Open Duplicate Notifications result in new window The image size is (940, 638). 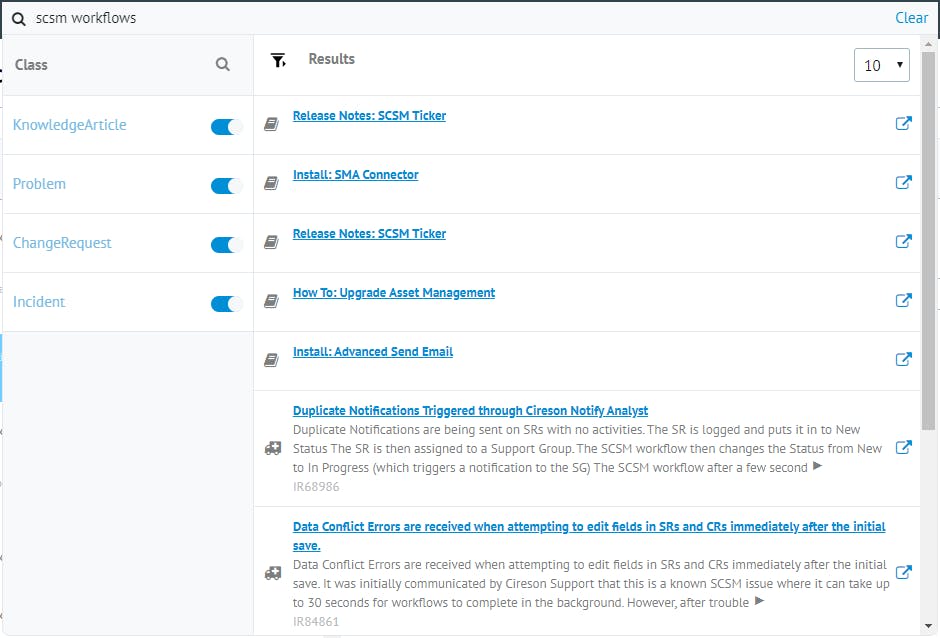tap(903, 447)
